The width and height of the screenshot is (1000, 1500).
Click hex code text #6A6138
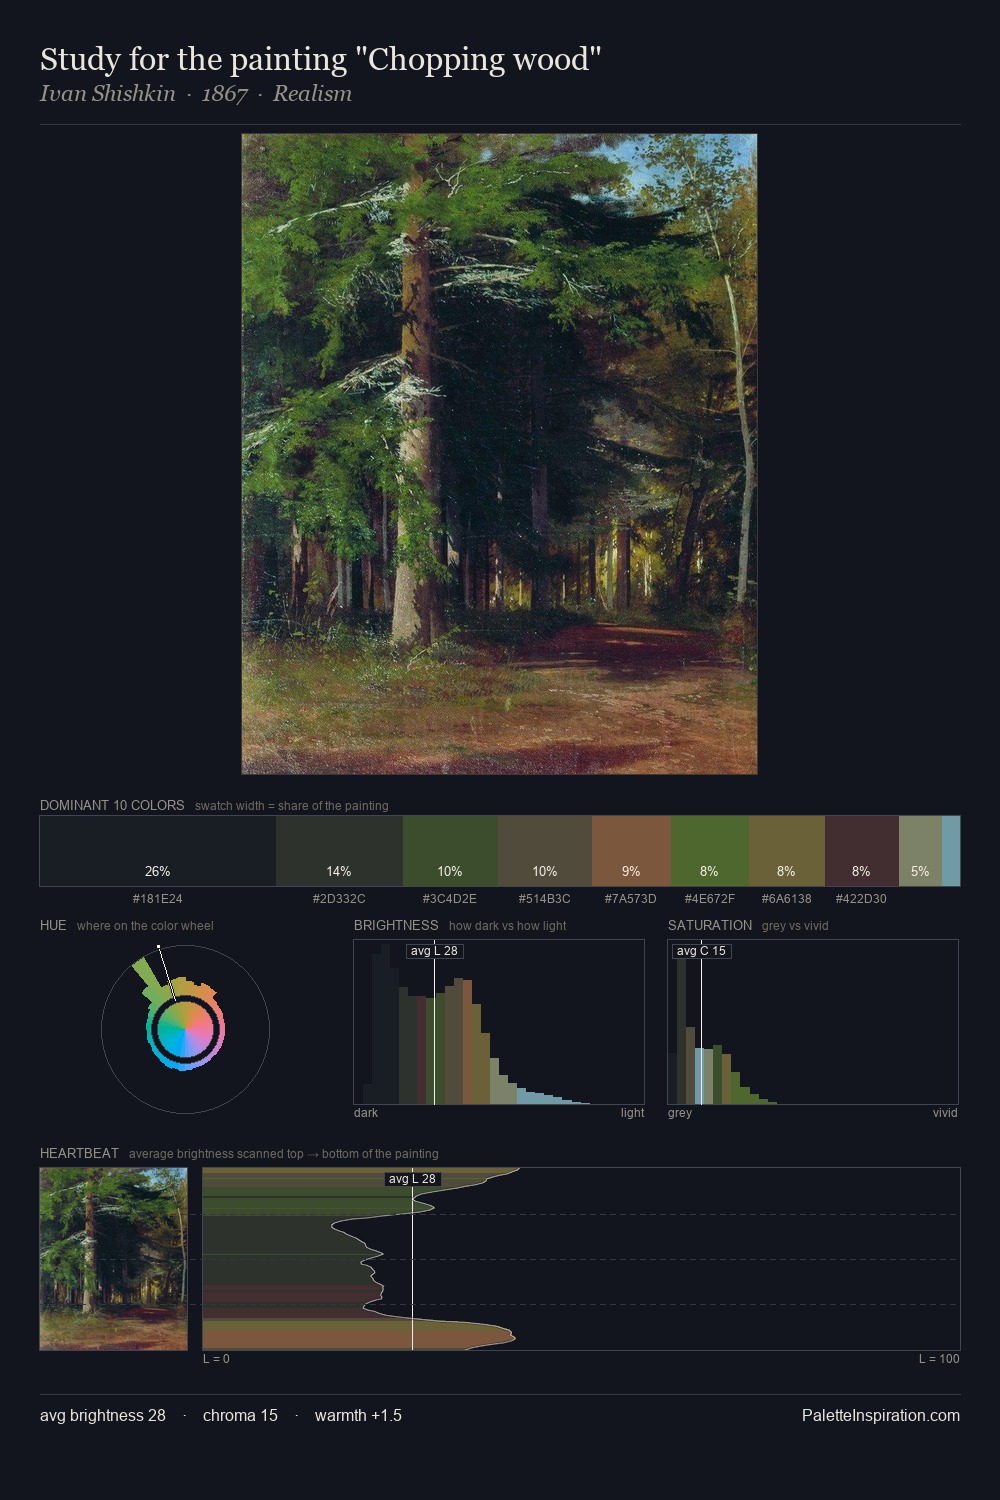pos(787,899)
